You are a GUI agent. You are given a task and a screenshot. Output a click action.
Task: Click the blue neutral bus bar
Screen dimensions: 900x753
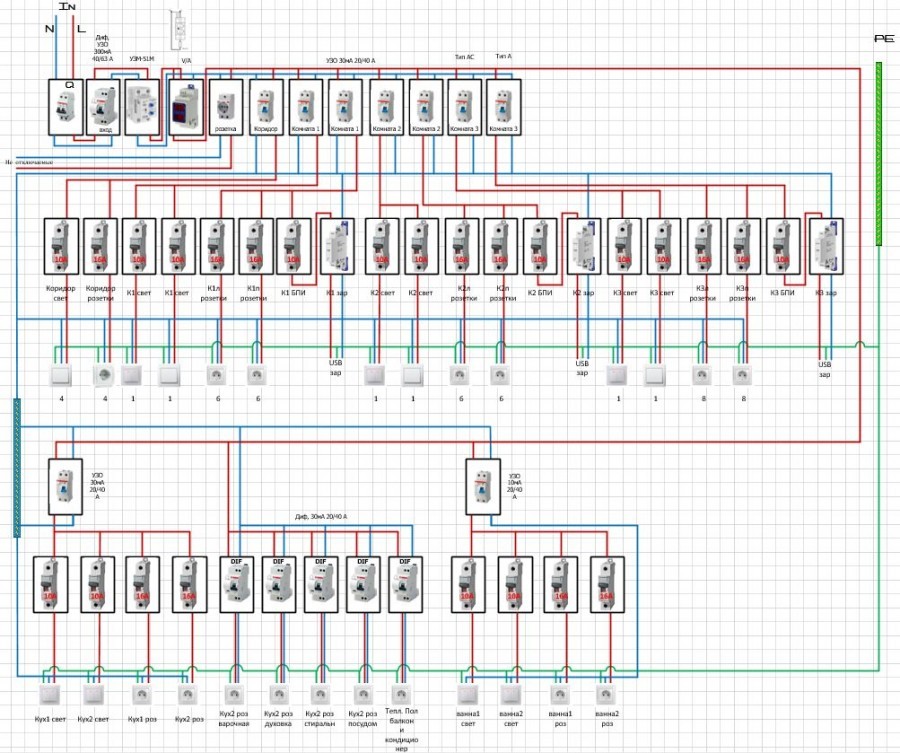click(17, 467)
